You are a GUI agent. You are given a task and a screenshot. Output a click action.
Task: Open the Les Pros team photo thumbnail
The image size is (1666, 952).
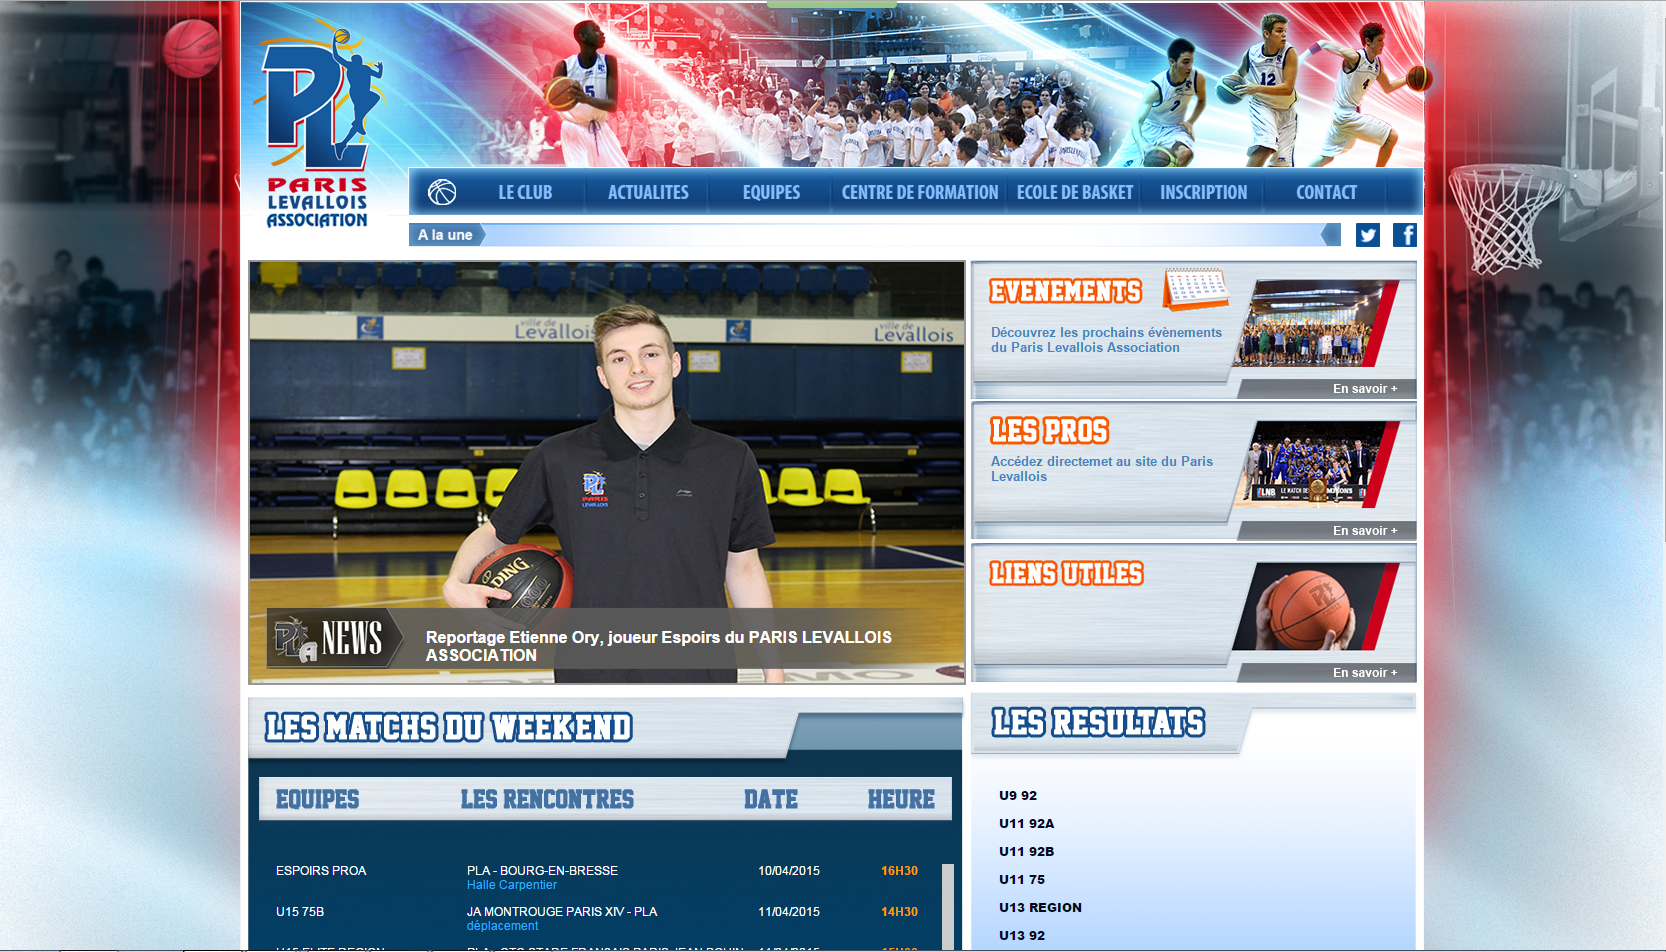point(1315,464)
